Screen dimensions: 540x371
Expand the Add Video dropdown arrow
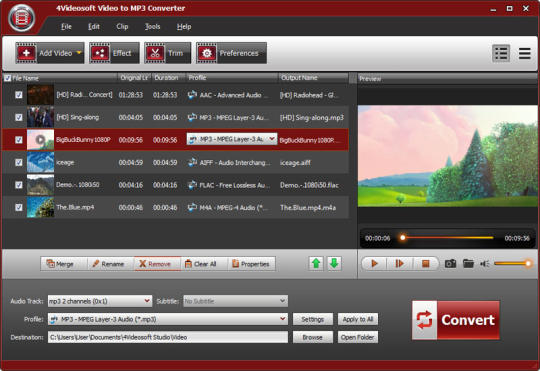click(79, 53)
